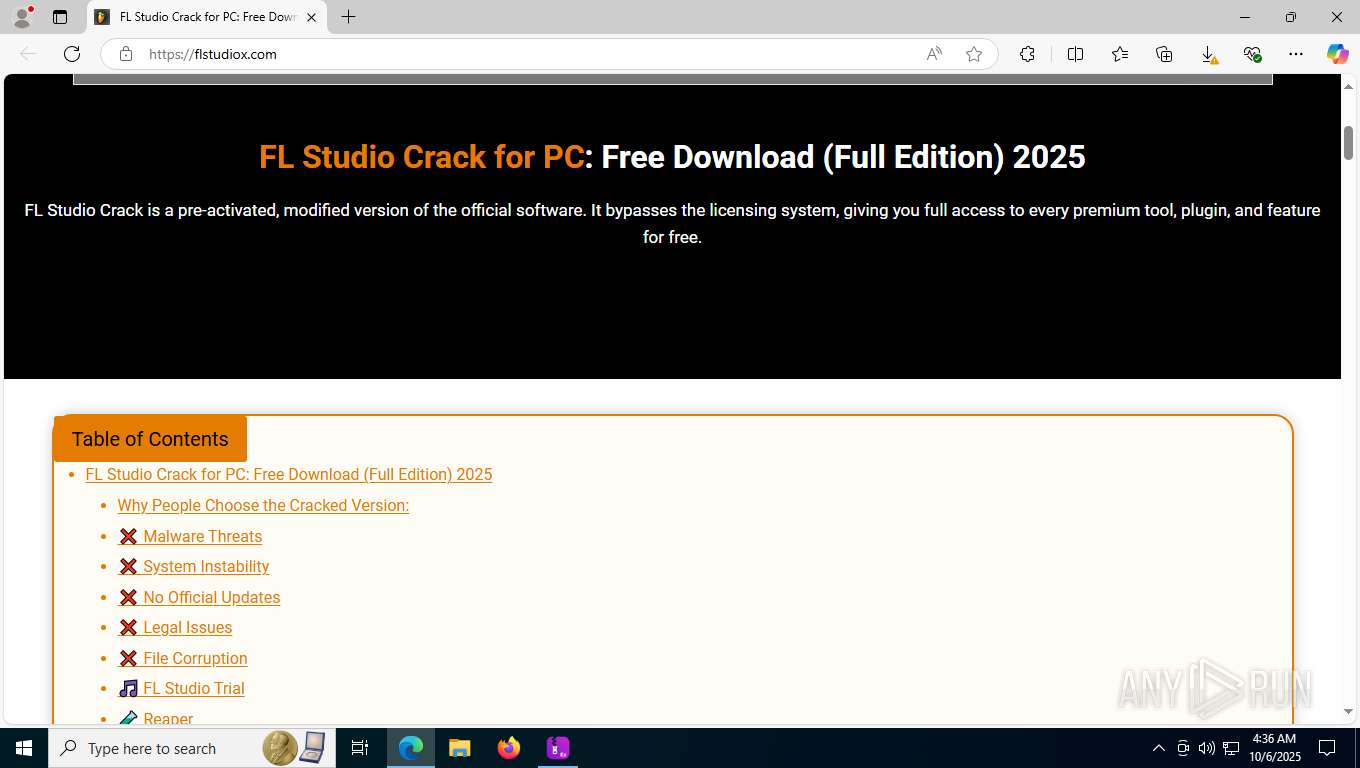
Task: Click the page scrollbar thumb
Action: coord(1348,143)
